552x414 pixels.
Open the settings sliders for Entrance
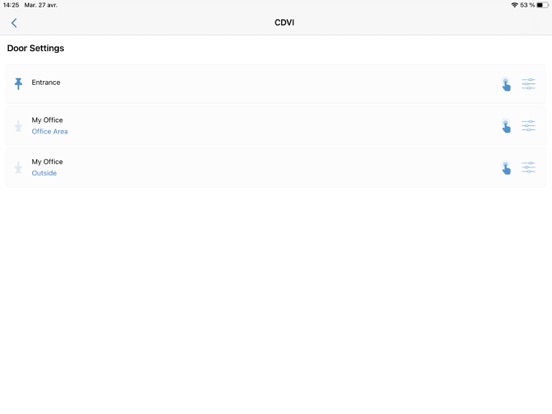coord(528,84)
